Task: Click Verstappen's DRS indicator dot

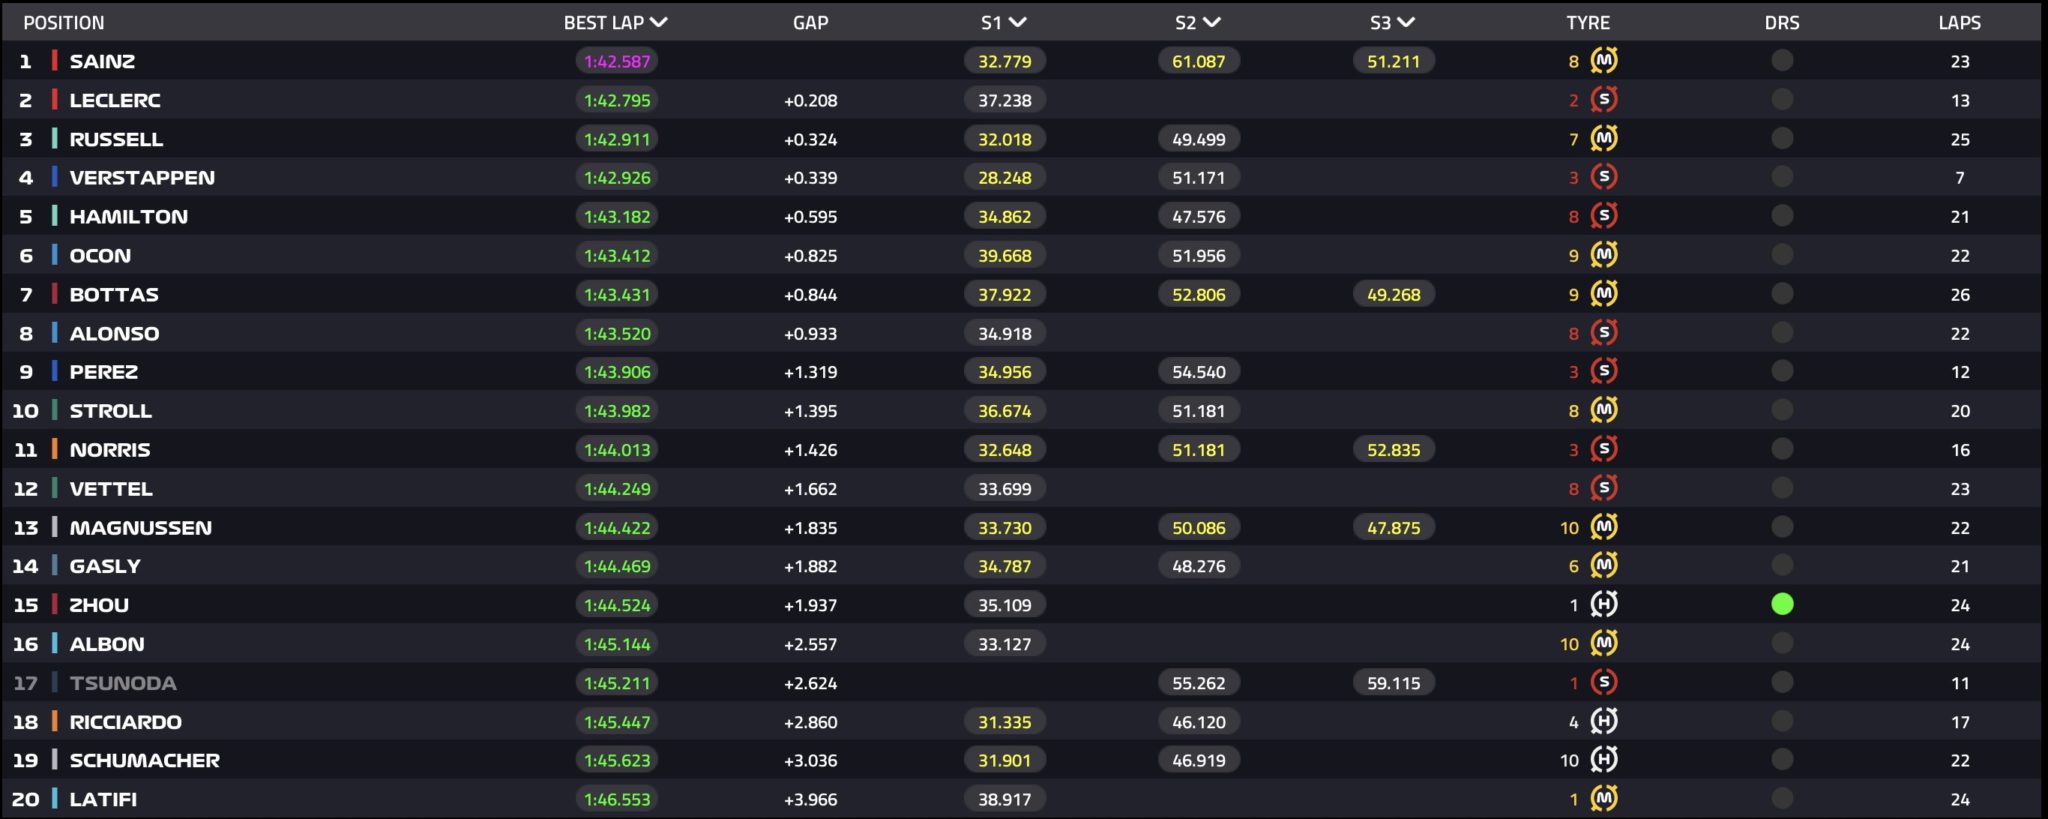Action: point(1782,177)
